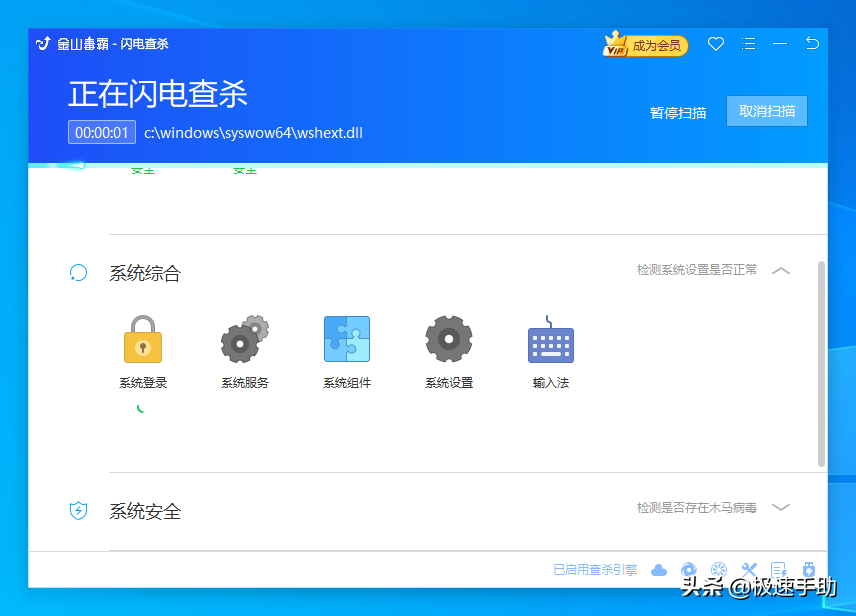Click the 系统设置 gear icon
This screenshot has height=616, width=856.
(448, 339)
